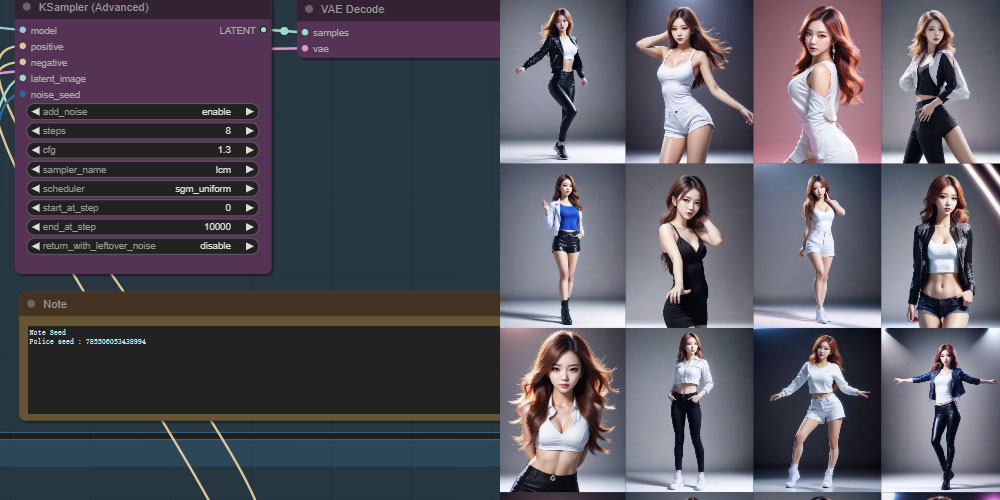Click the vae input socket
Screen dimensions: 1000x500
tap(305, 48)
